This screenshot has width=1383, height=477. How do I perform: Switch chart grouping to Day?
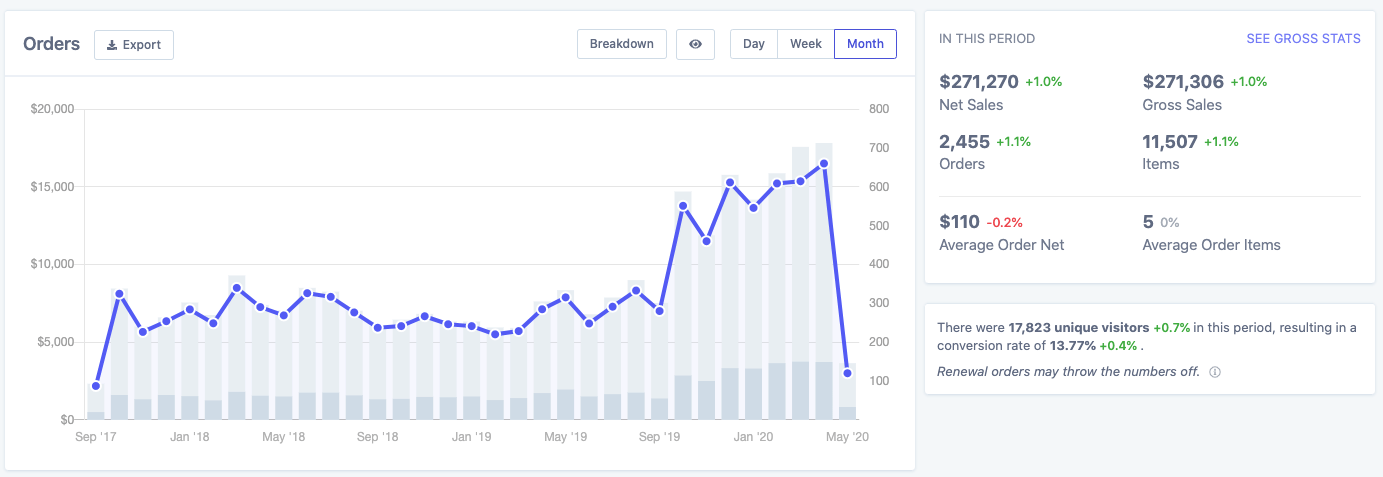coord(754,44)
